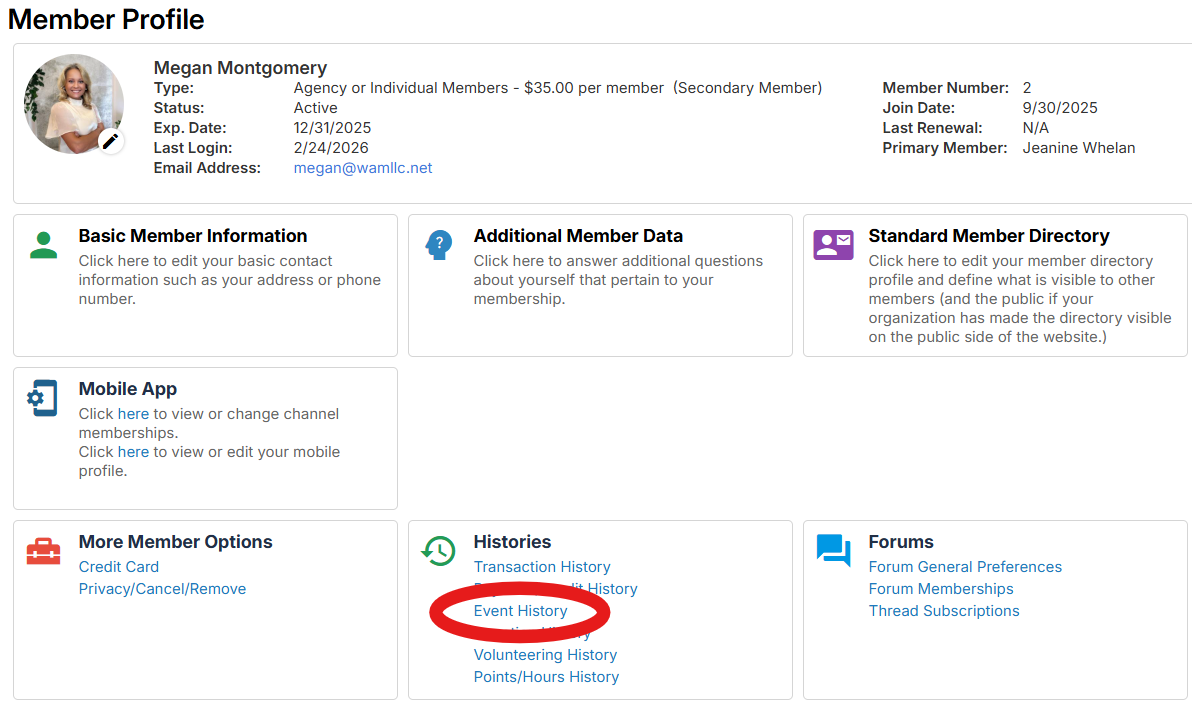Click the red toolbox More Member Options icon

click(43, 551)
